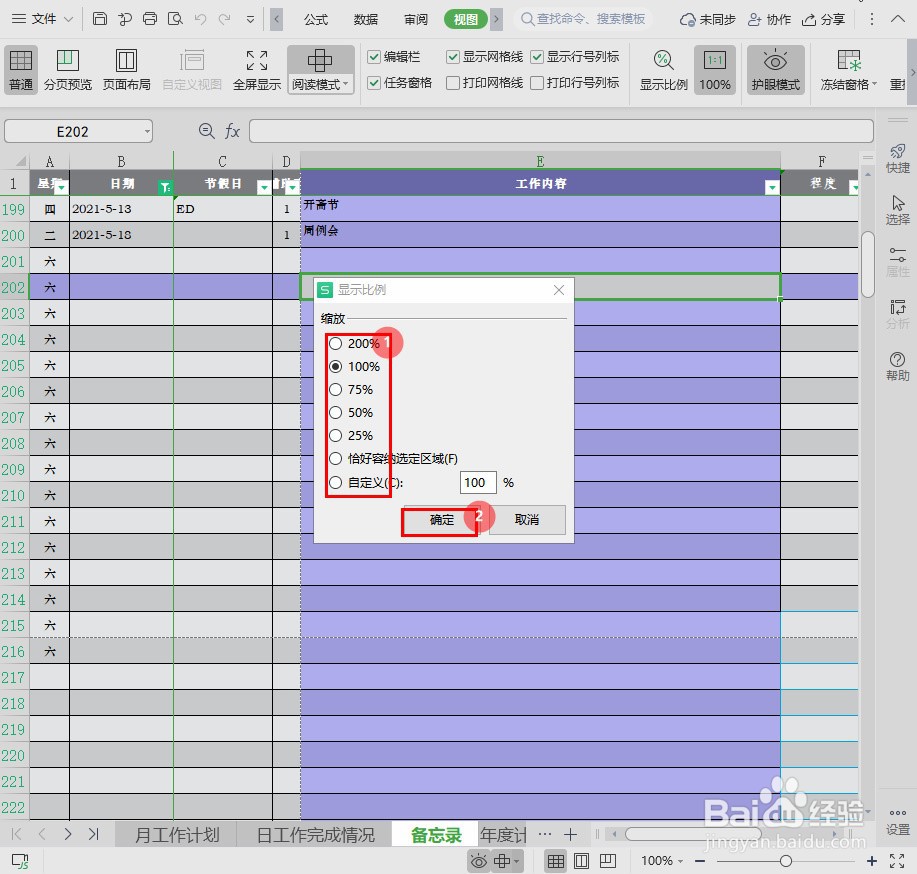Image resolution: width=917 pixels, height=874 pixels.
Task: Switch to 分页预览 view mode
Action: point(67,68)
